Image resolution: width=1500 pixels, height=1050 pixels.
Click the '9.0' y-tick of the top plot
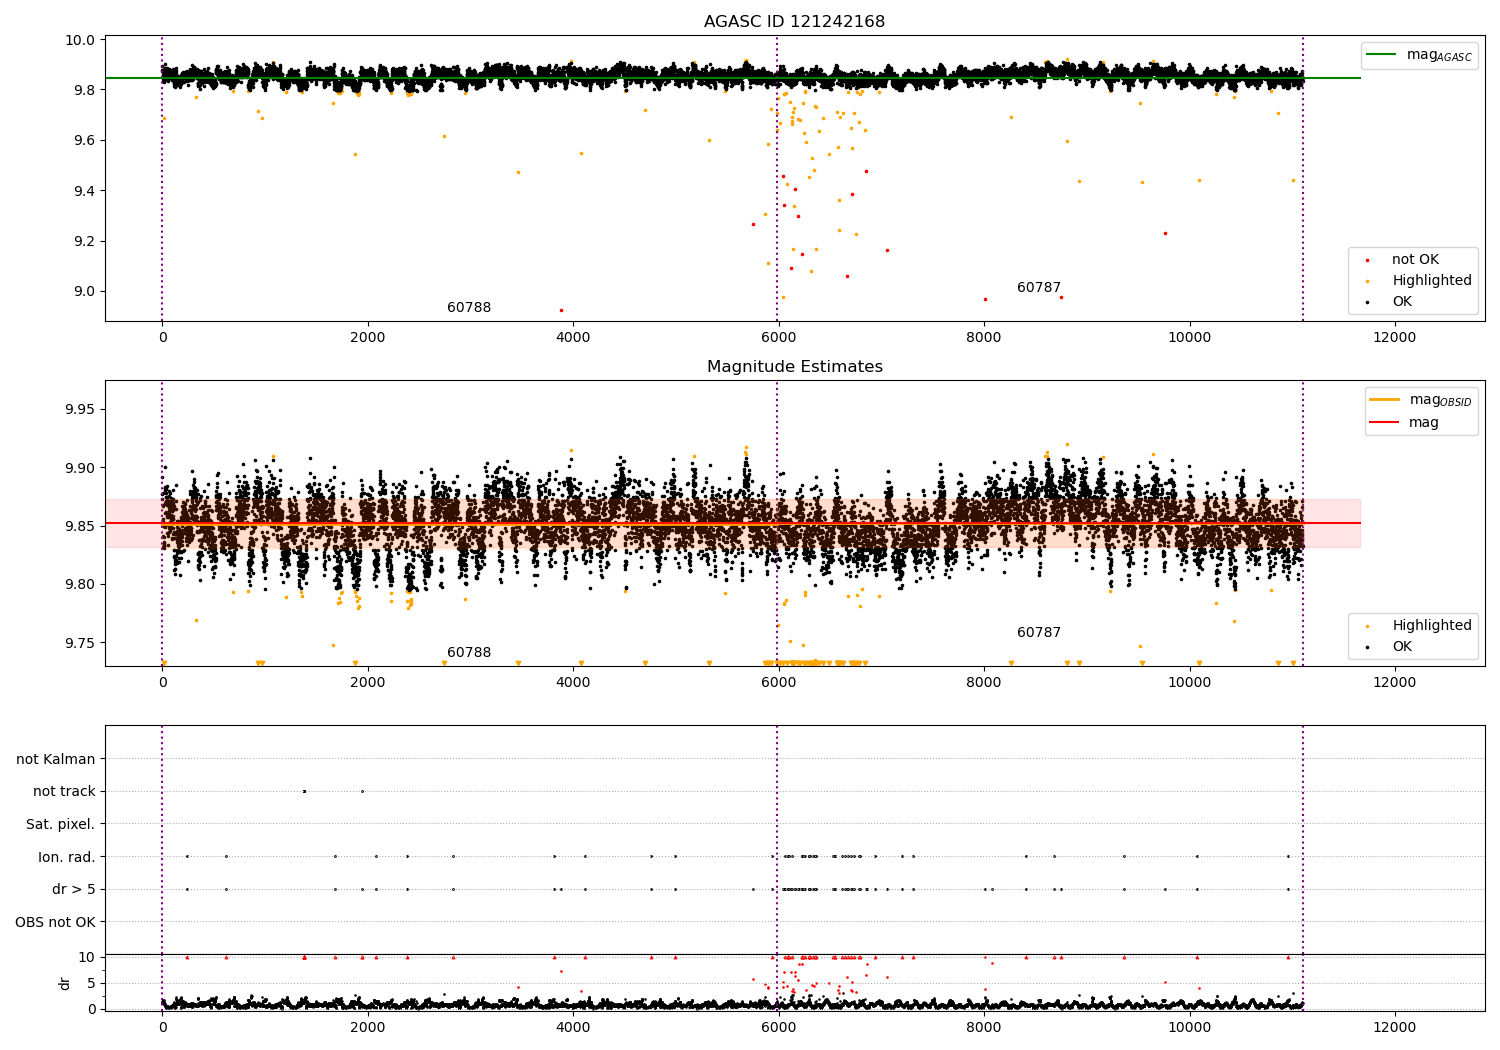point(85,292)
